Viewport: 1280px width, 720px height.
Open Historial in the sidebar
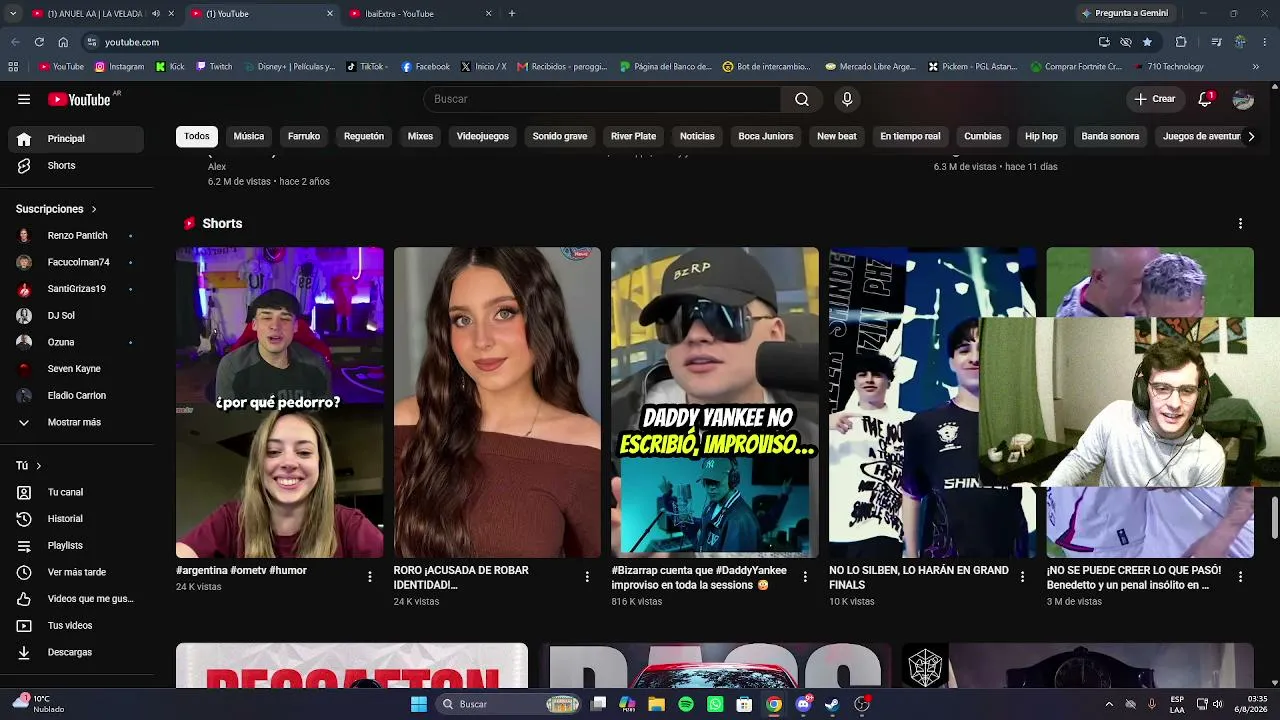[77, 519]
